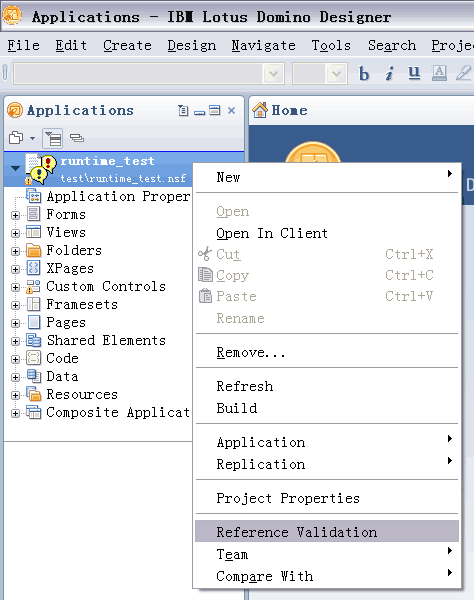Expand the Shared Elements node
The image size is (474, 600).
(15, 341)
